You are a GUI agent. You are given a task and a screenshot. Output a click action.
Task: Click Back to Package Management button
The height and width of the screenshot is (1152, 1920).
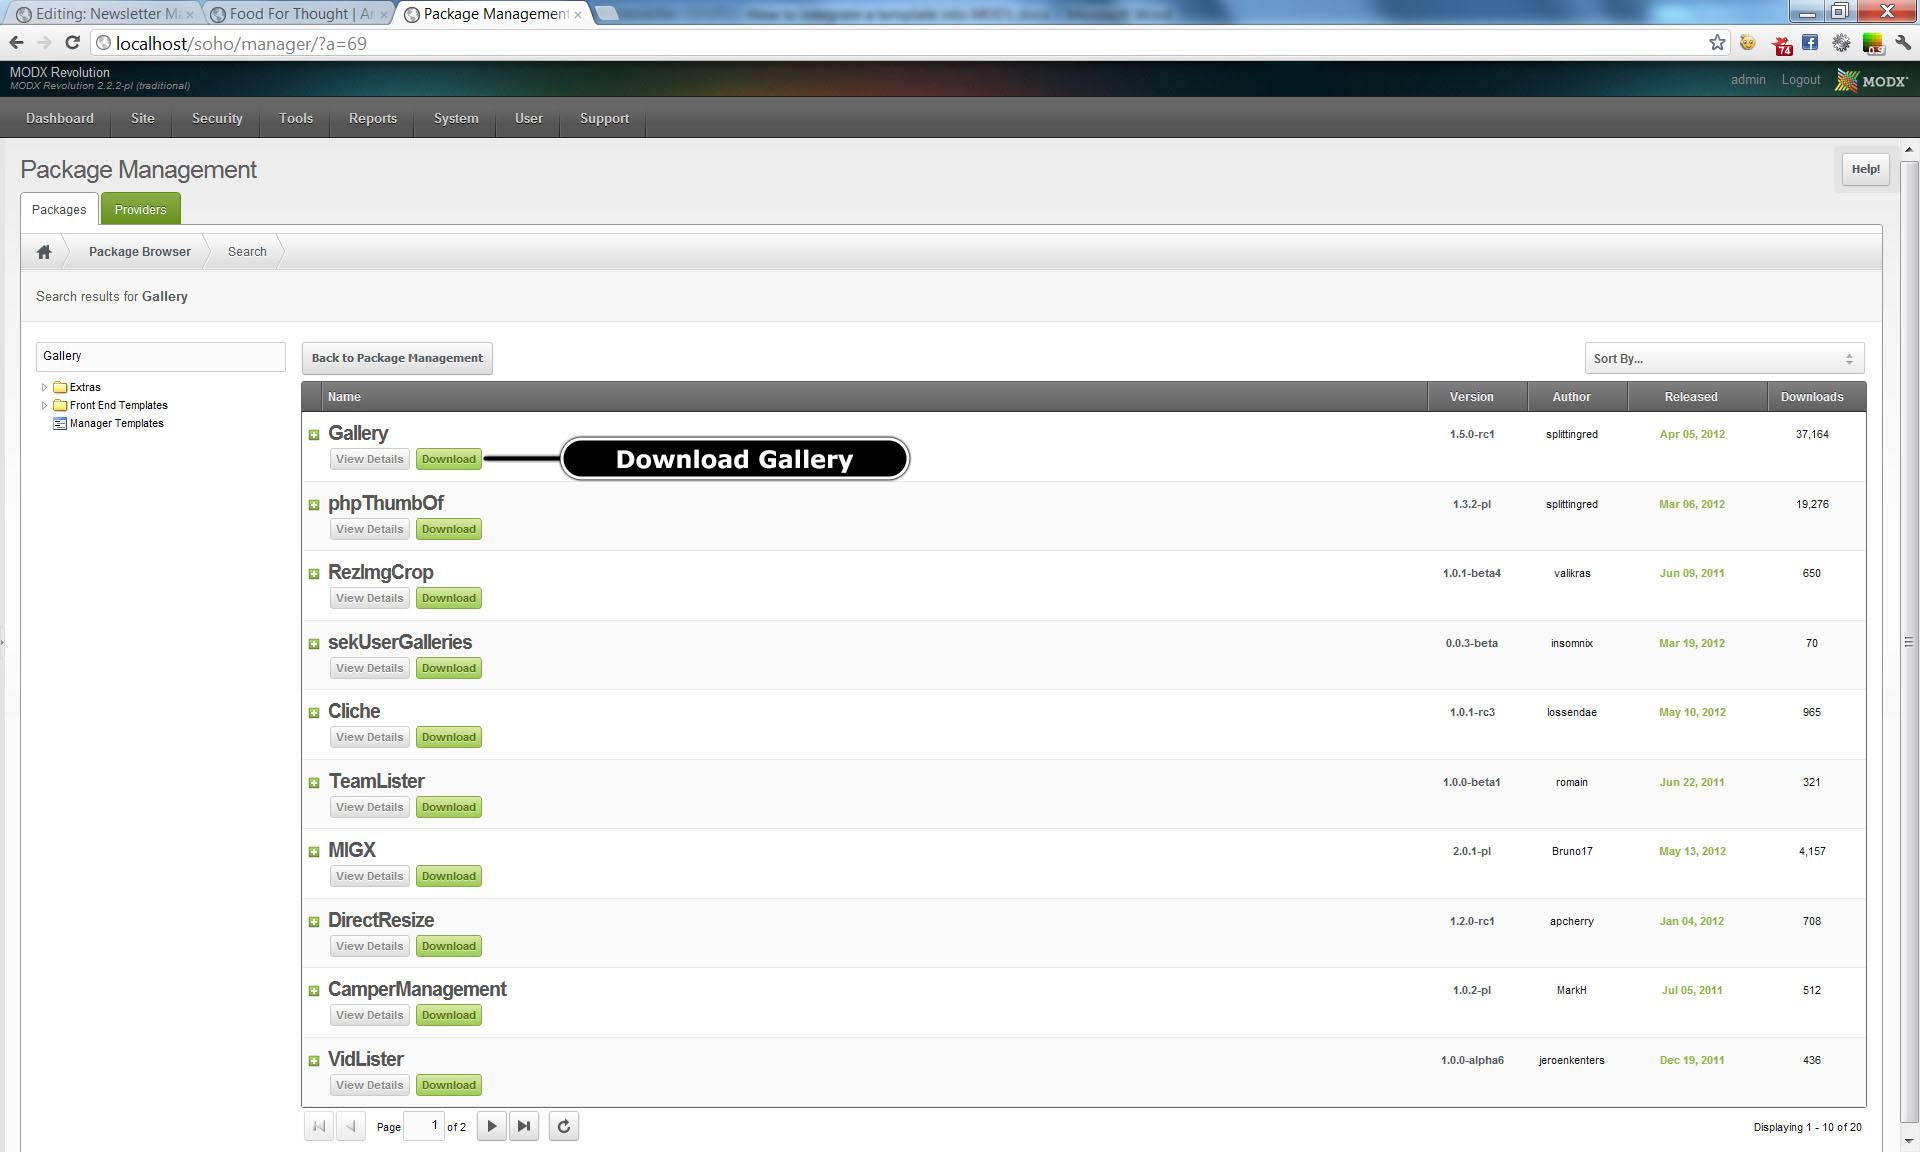point(397,358)
